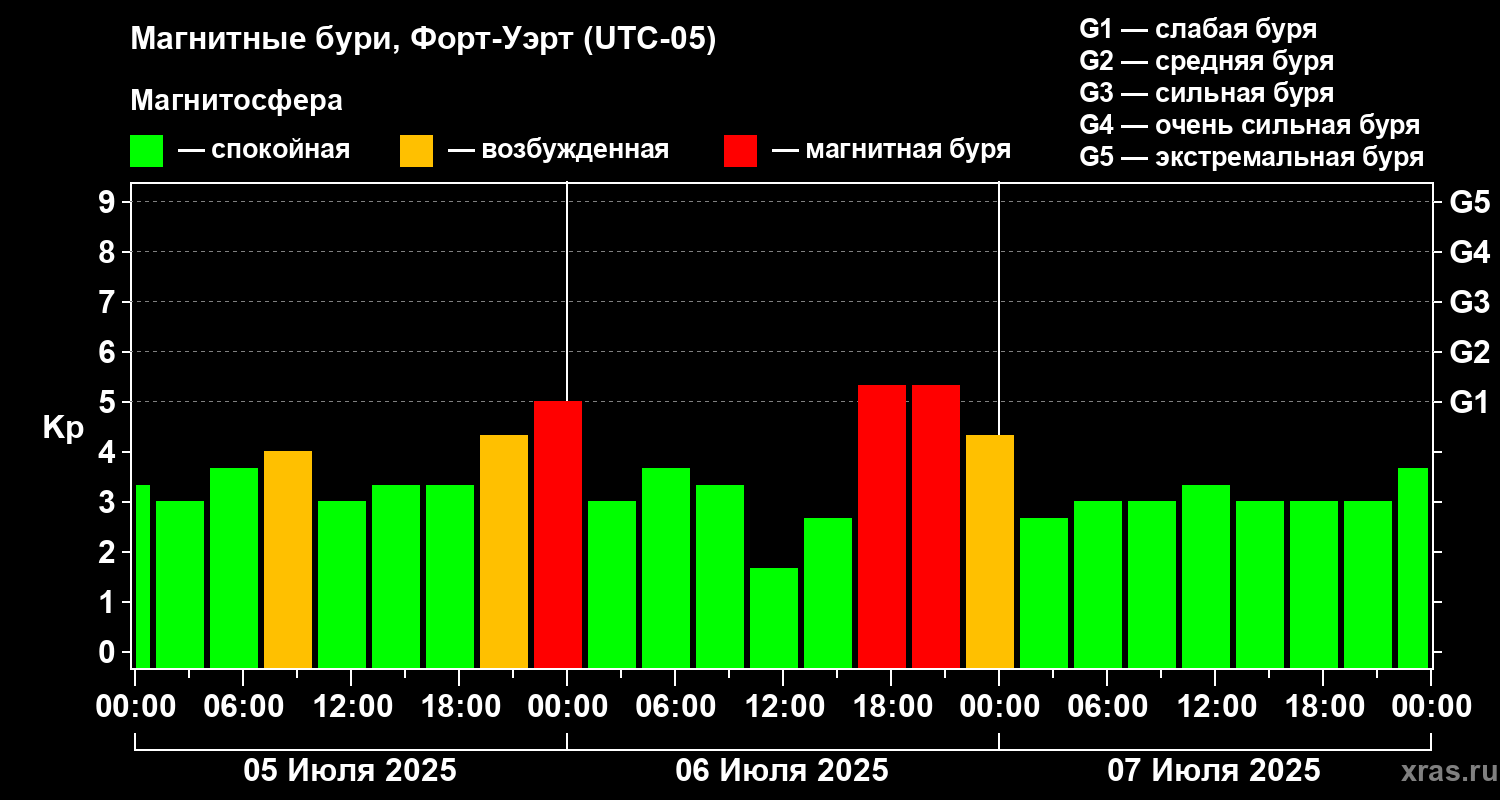Screen dimensions: 1500x800
Task: Click the red bar crossing midnight after 5 July
Action: click(x=558, y=534)
